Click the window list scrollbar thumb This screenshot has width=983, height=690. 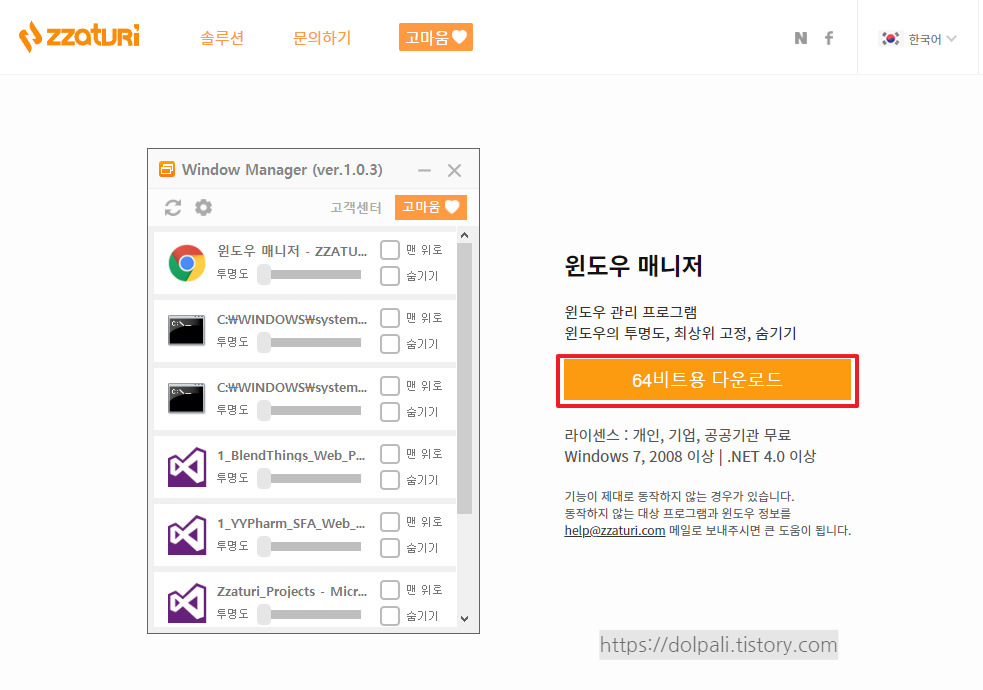[465, 379]
